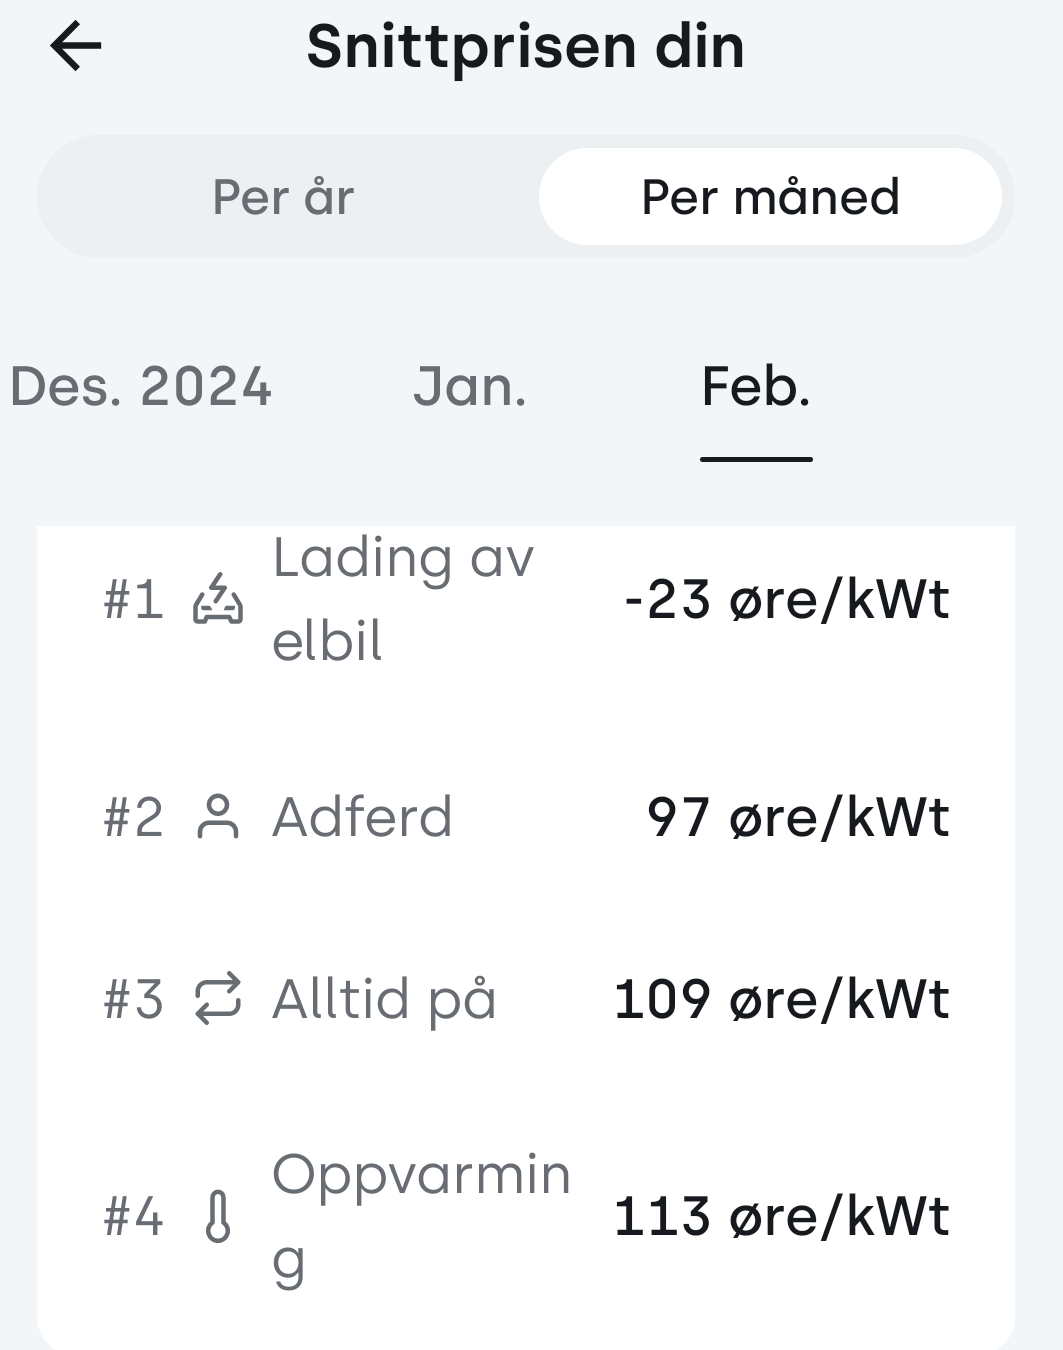Click the 109 øre/kWt price value

[x=782, y=999]
